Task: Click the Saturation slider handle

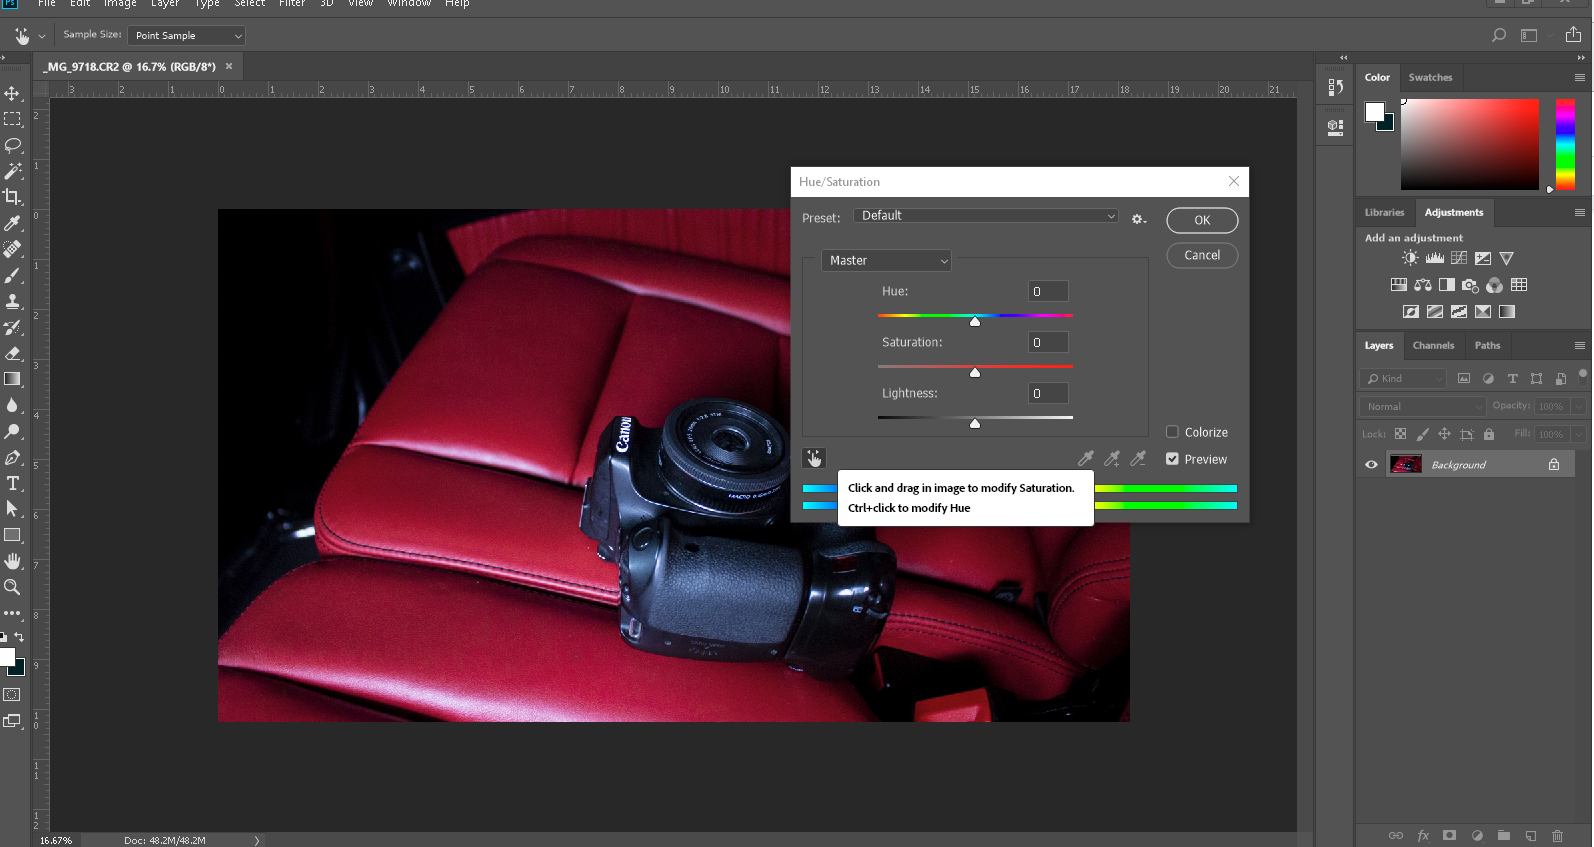Action: click(975, 372)
